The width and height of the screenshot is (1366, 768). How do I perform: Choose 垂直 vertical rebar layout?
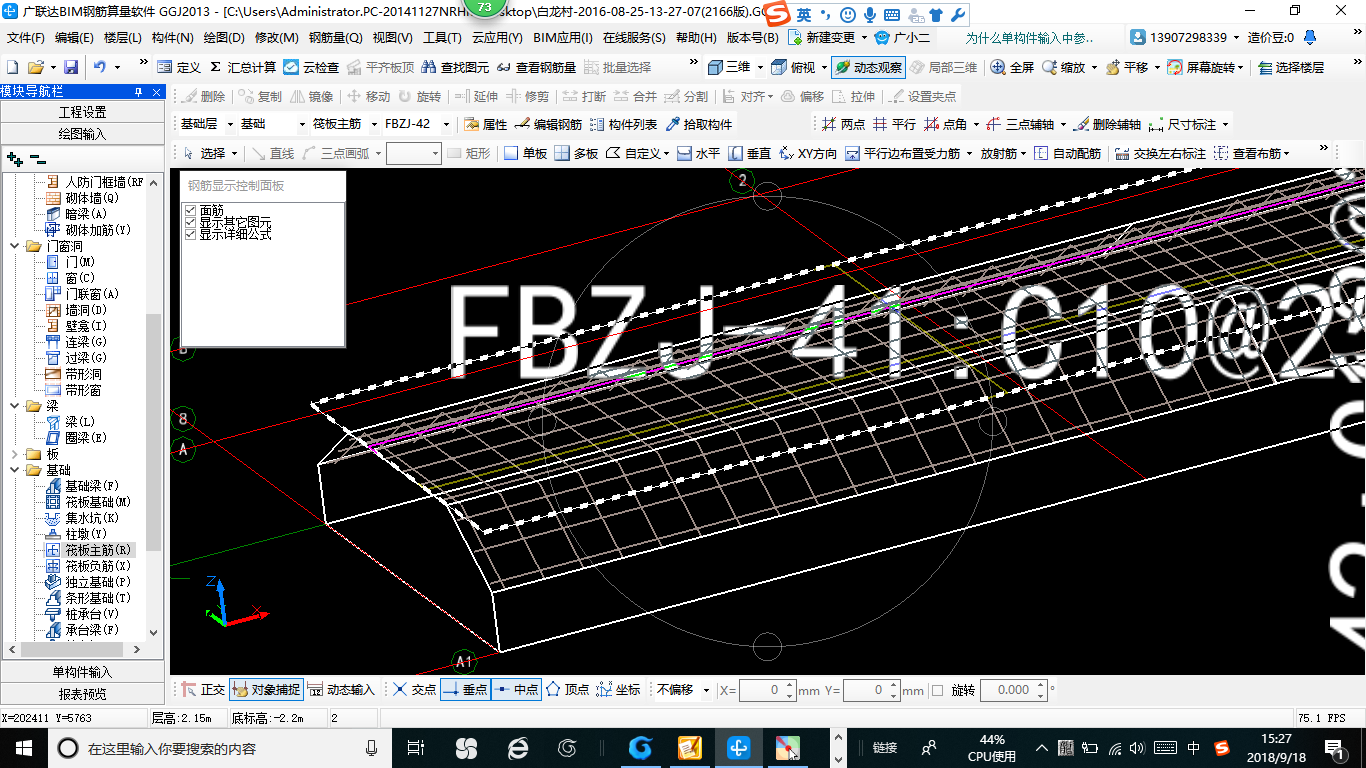click(750, 153)
